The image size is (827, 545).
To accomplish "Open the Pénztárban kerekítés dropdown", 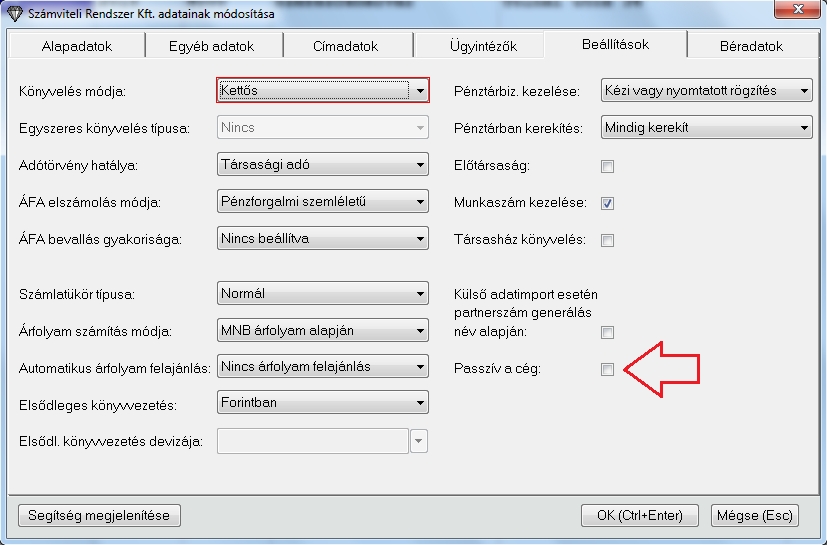I will coord(805,128).
